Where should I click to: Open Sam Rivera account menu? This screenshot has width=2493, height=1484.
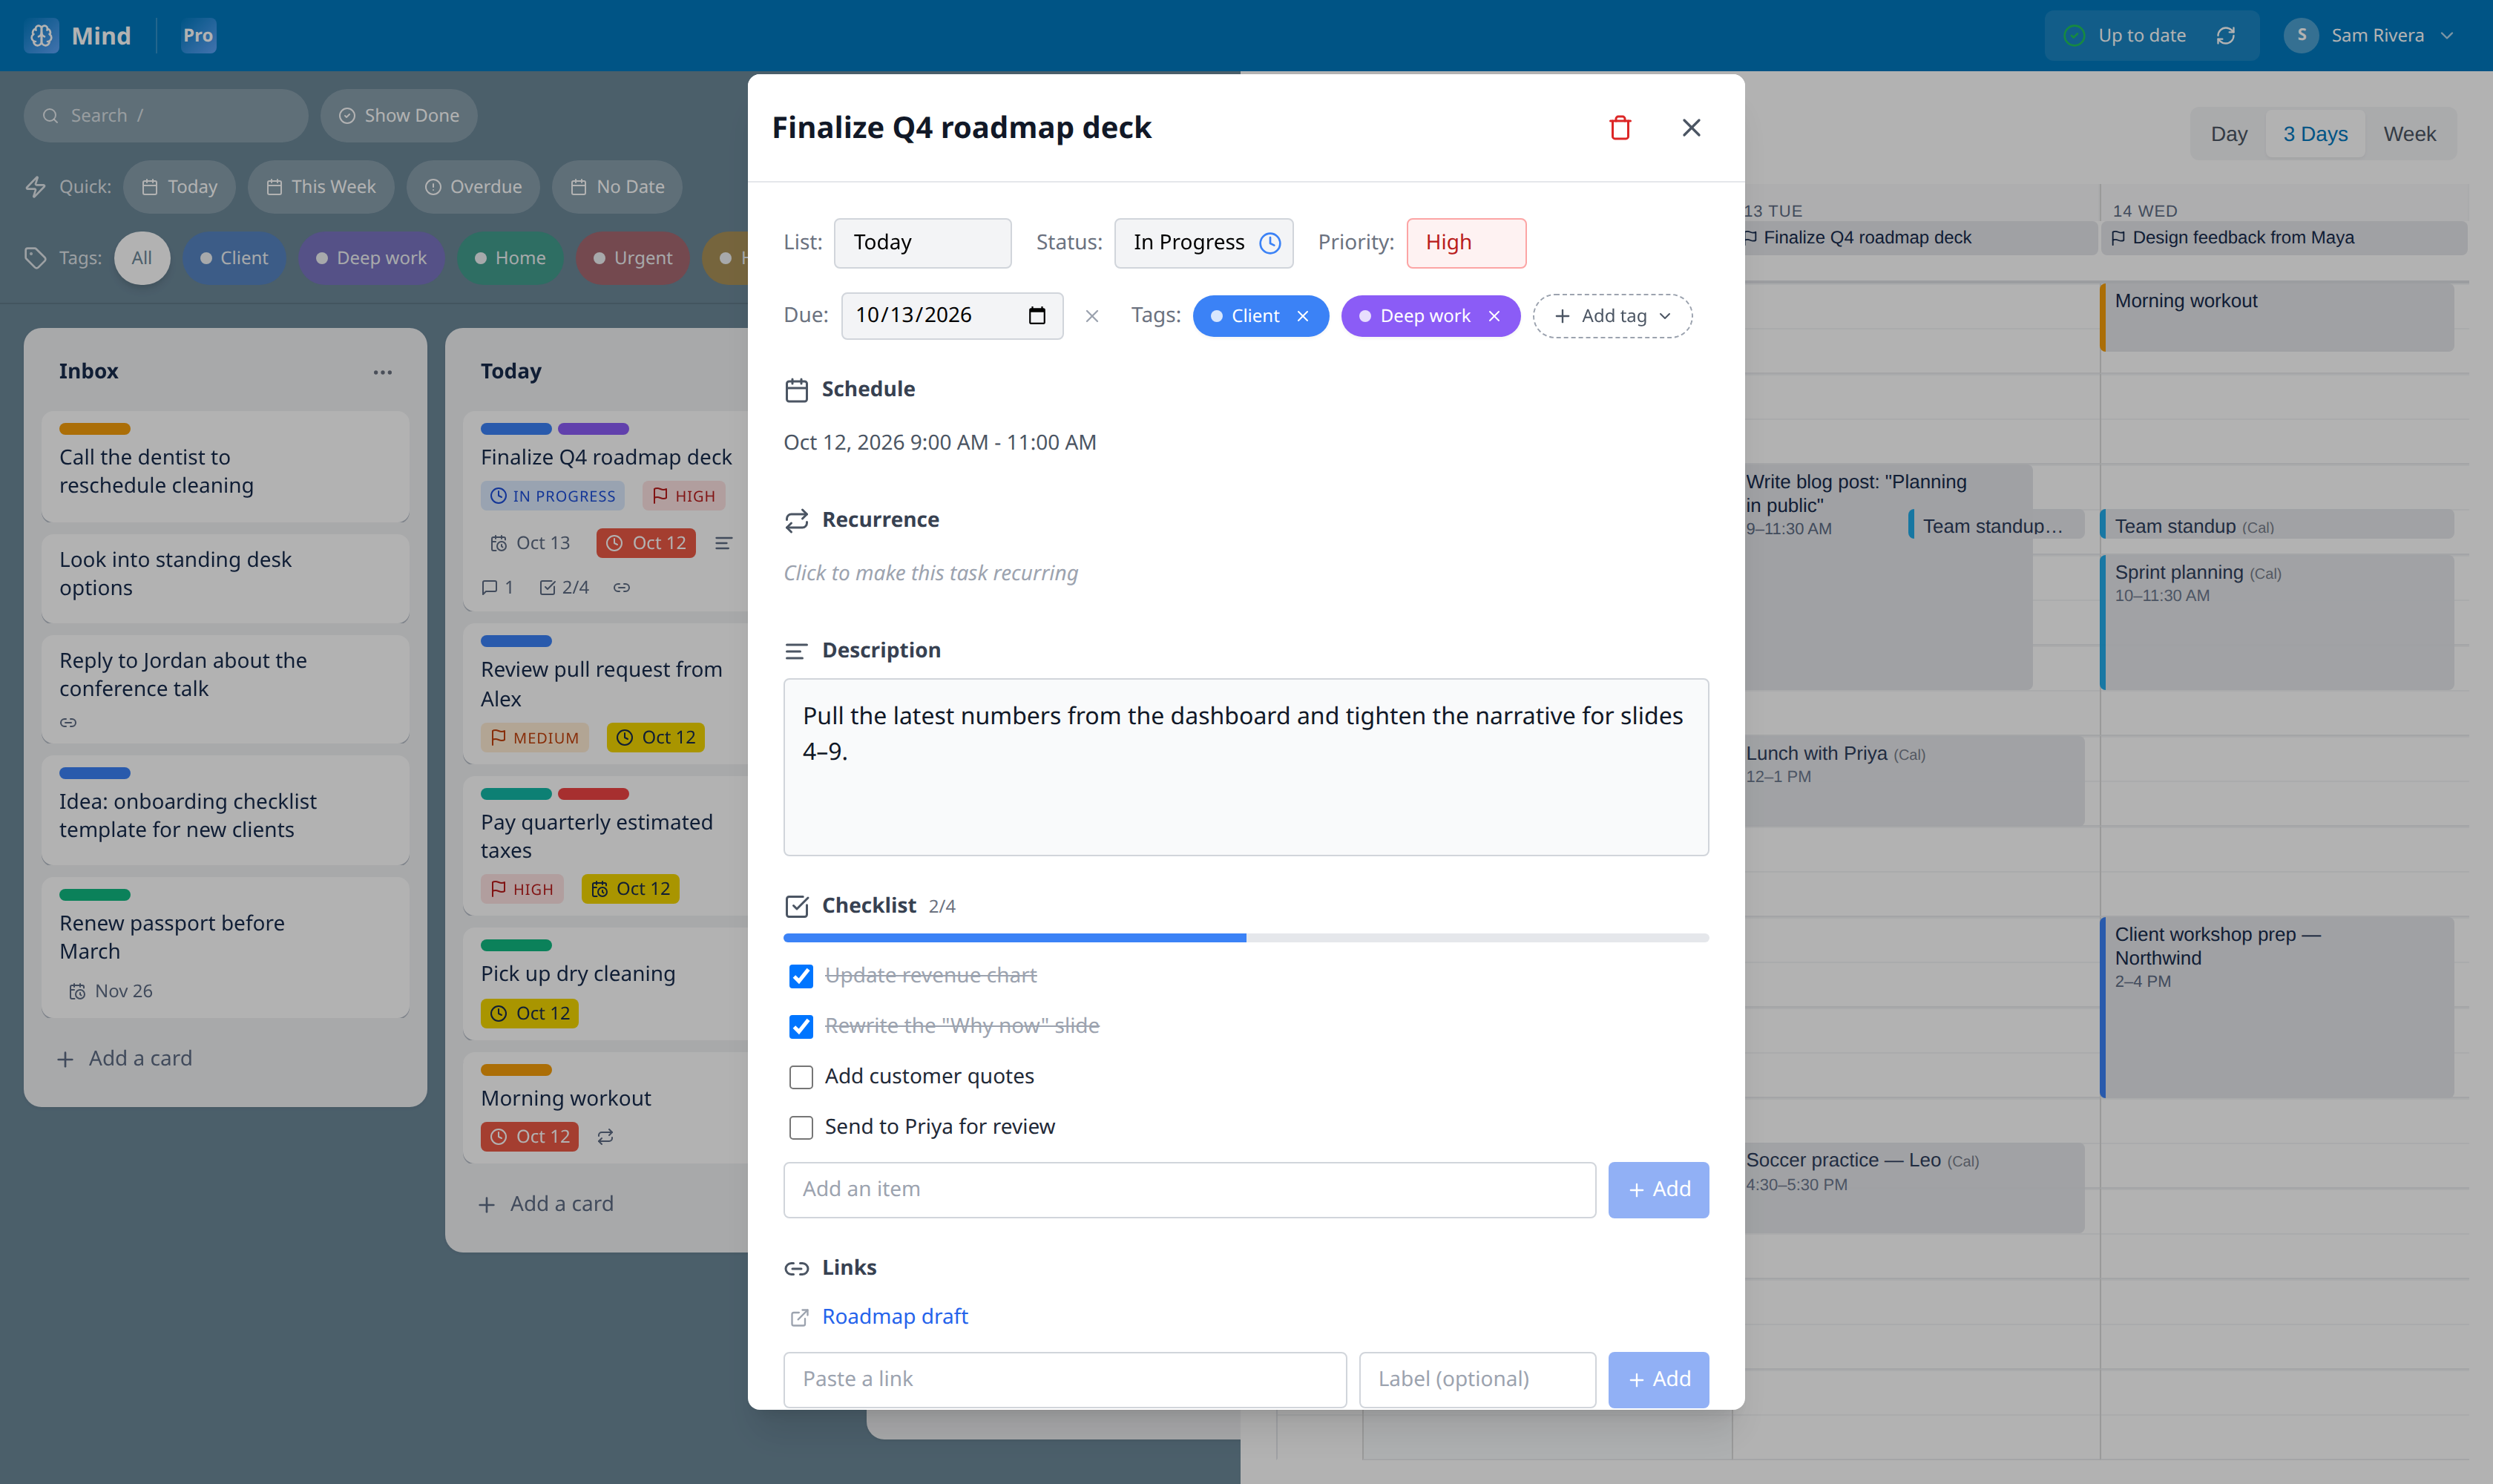(2368, 36)
